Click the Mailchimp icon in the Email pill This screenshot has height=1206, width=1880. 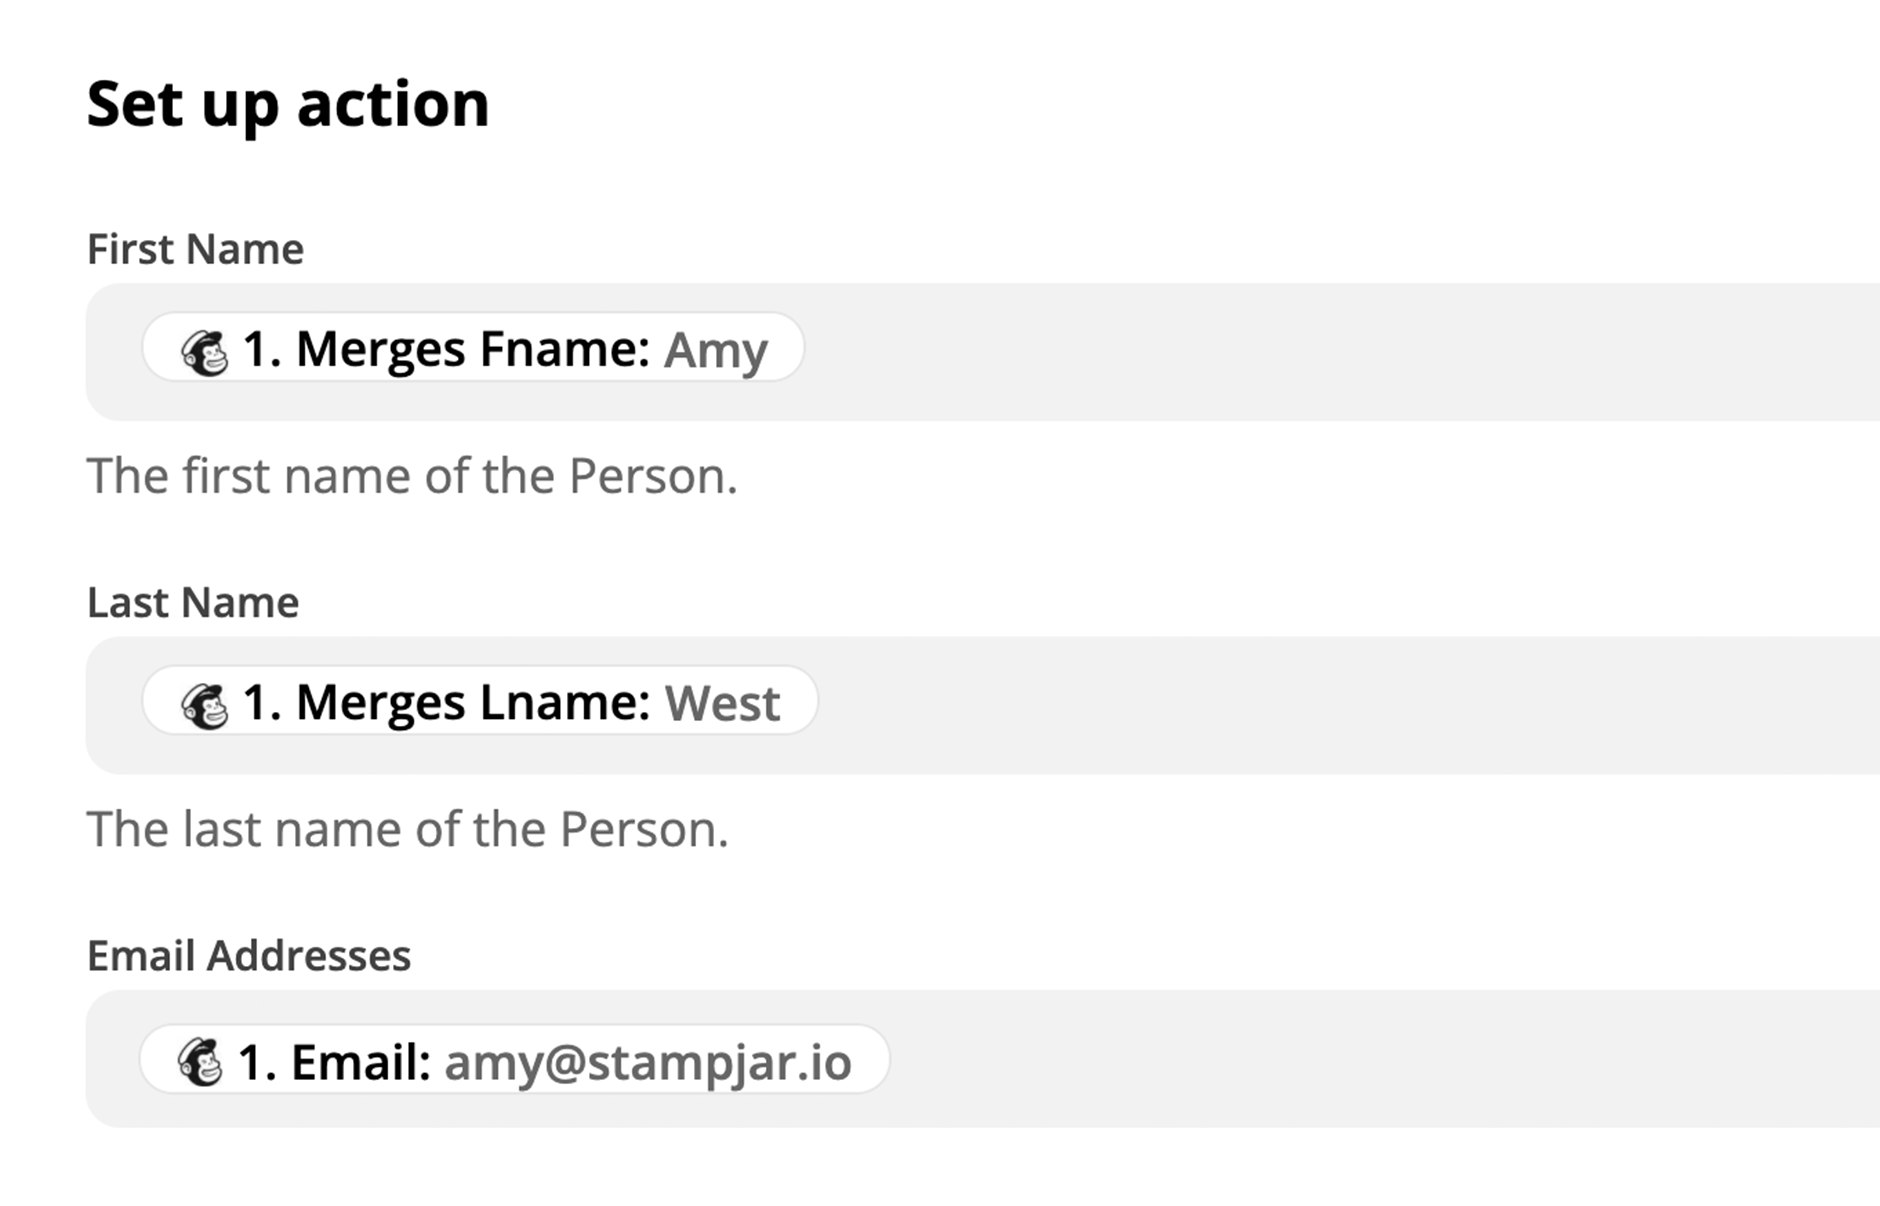point(200,1061)
